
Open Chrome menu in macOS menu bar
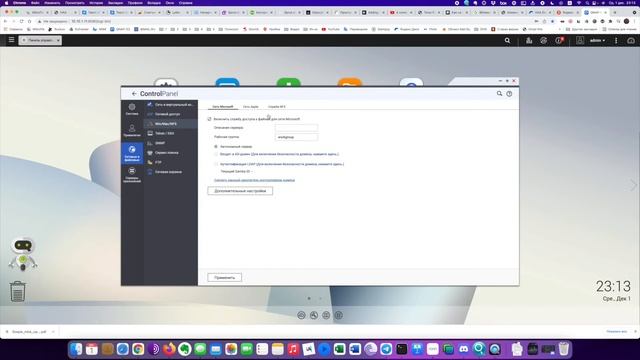pyautogui.click(x=19, y=2)
